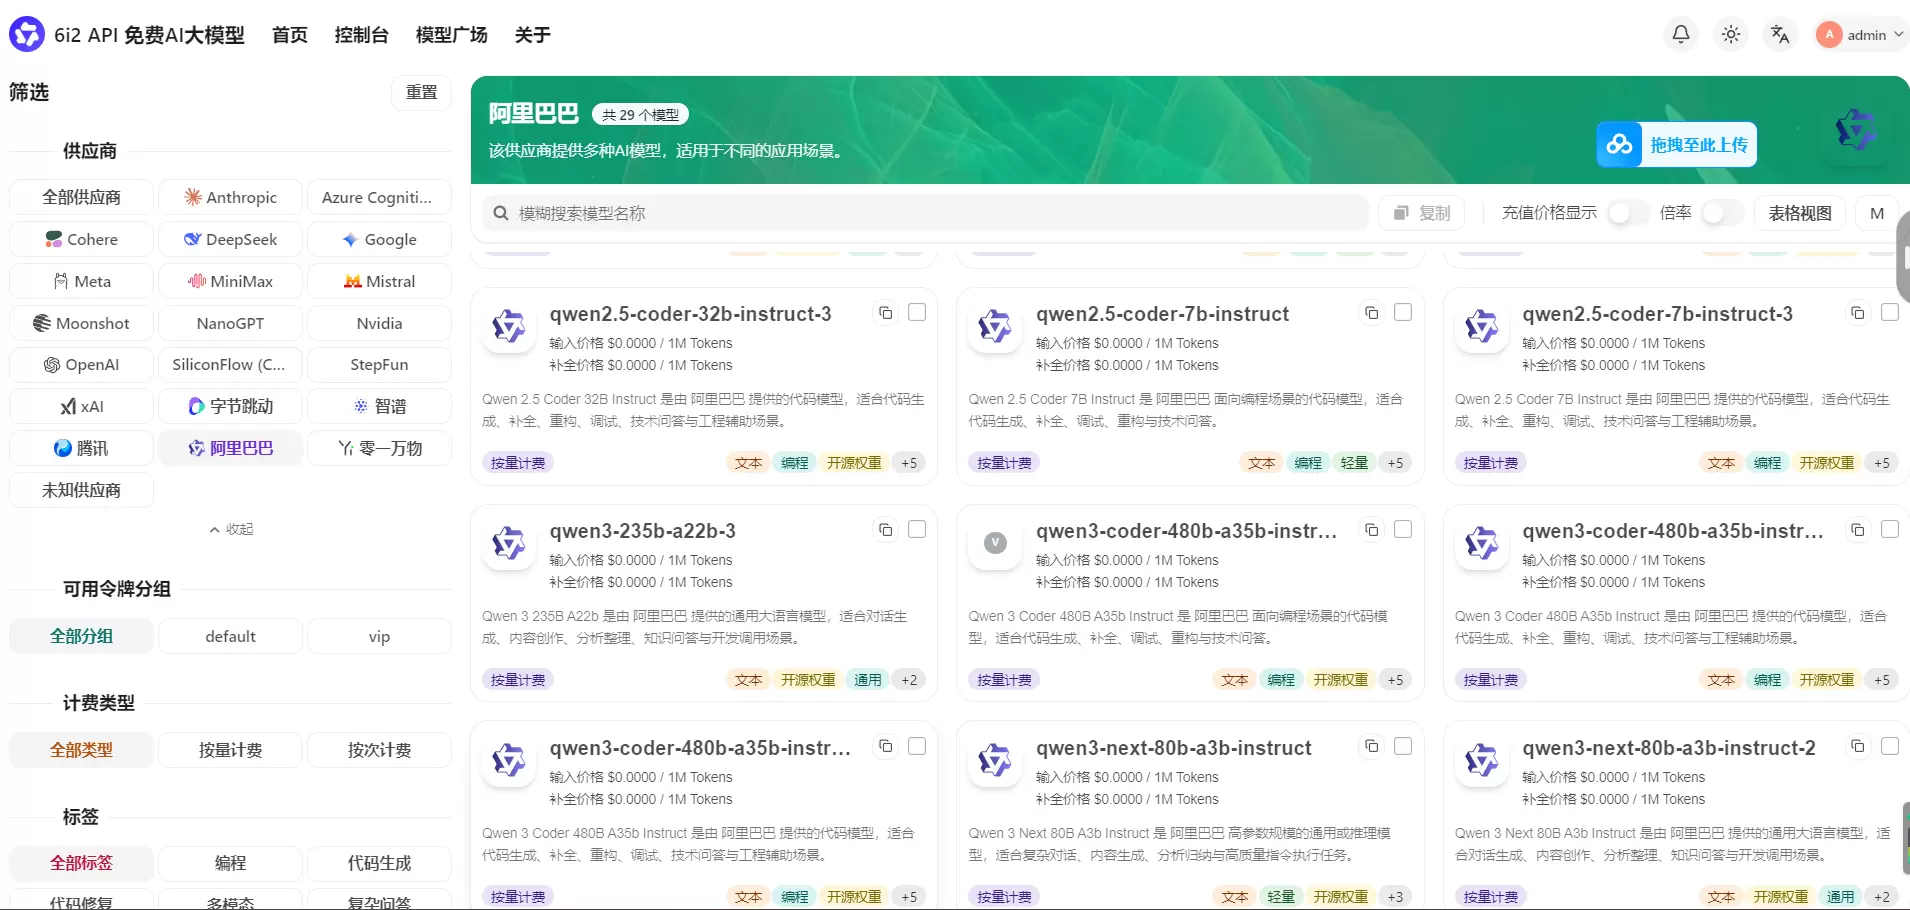The width and height of the screenshot is (1910, 910).
Task: Toggle 倍率 switch
Action: (1722, 213)
